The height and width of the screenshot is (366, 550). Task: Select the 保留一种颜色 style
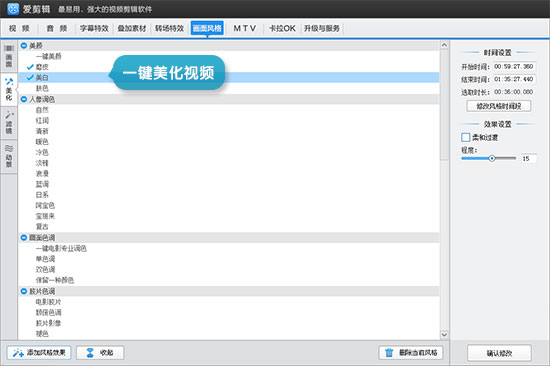(x=55, y=280)
